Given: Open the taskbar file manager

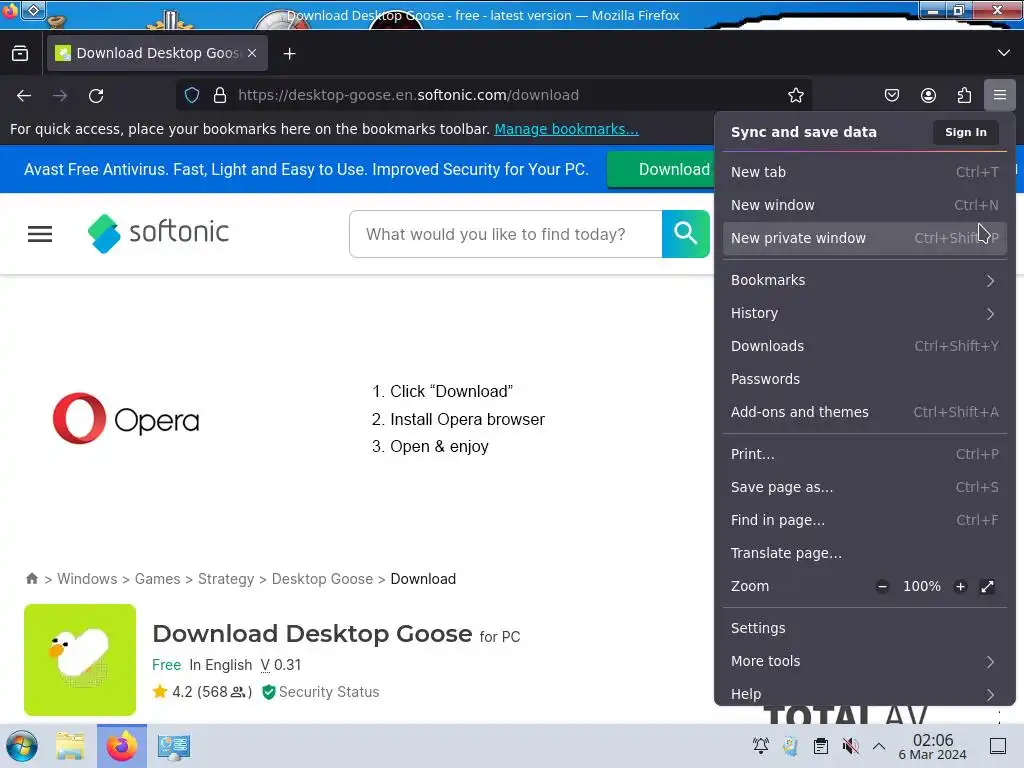Looking at the screenshot, I should pos(70,746).
